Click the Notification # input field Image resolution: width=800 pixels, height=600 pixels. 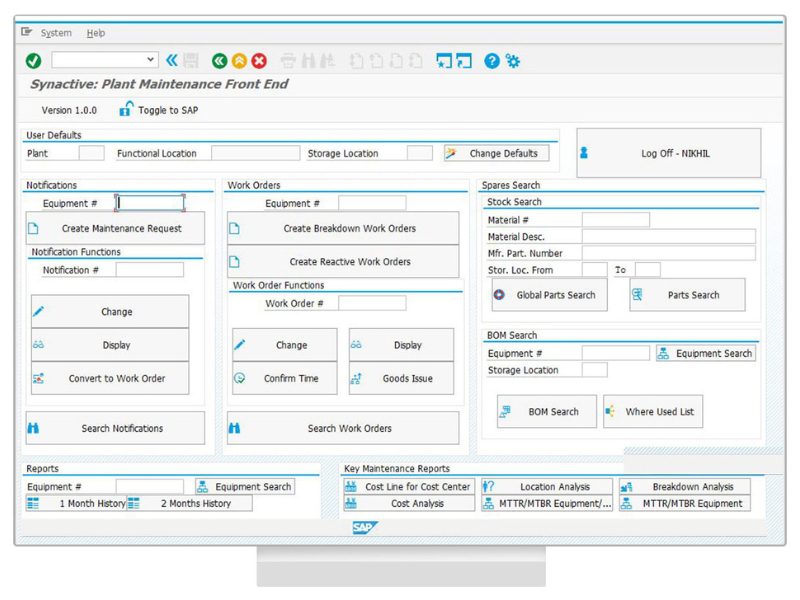(x=149, y=270)
